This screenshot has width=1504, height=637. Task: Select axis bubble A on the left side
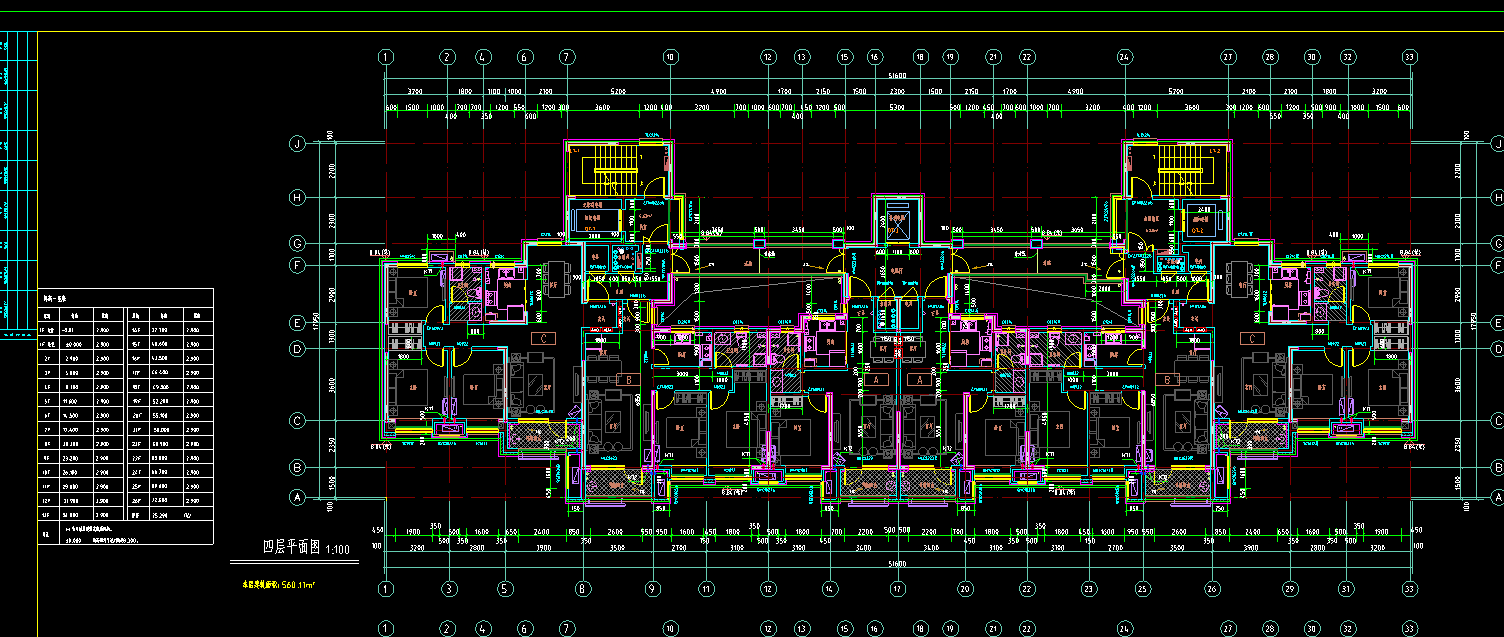[297, 497]
